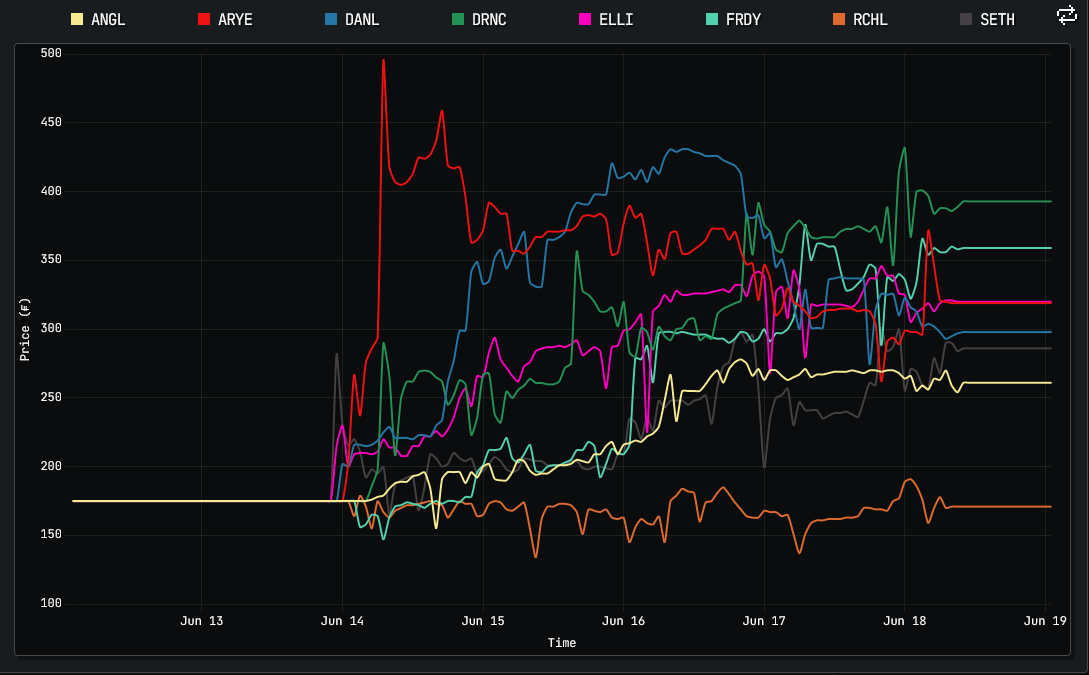Click the 'Jun 17' x-axis label
The width and height of the screenshot is (1089, 675).
click(x=764, y=621)
